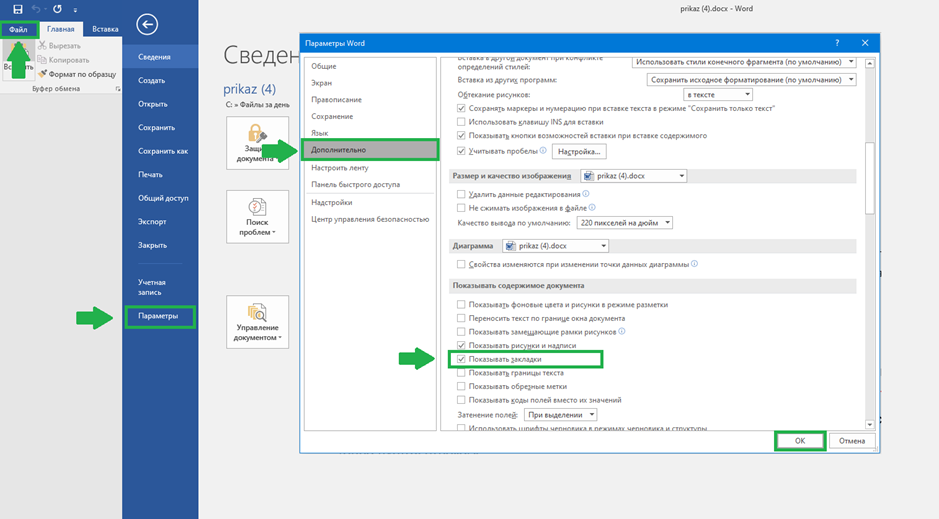Click the Save floppy disk icon
The width and height of the screenshot is (939, 519).
[18, 9]
